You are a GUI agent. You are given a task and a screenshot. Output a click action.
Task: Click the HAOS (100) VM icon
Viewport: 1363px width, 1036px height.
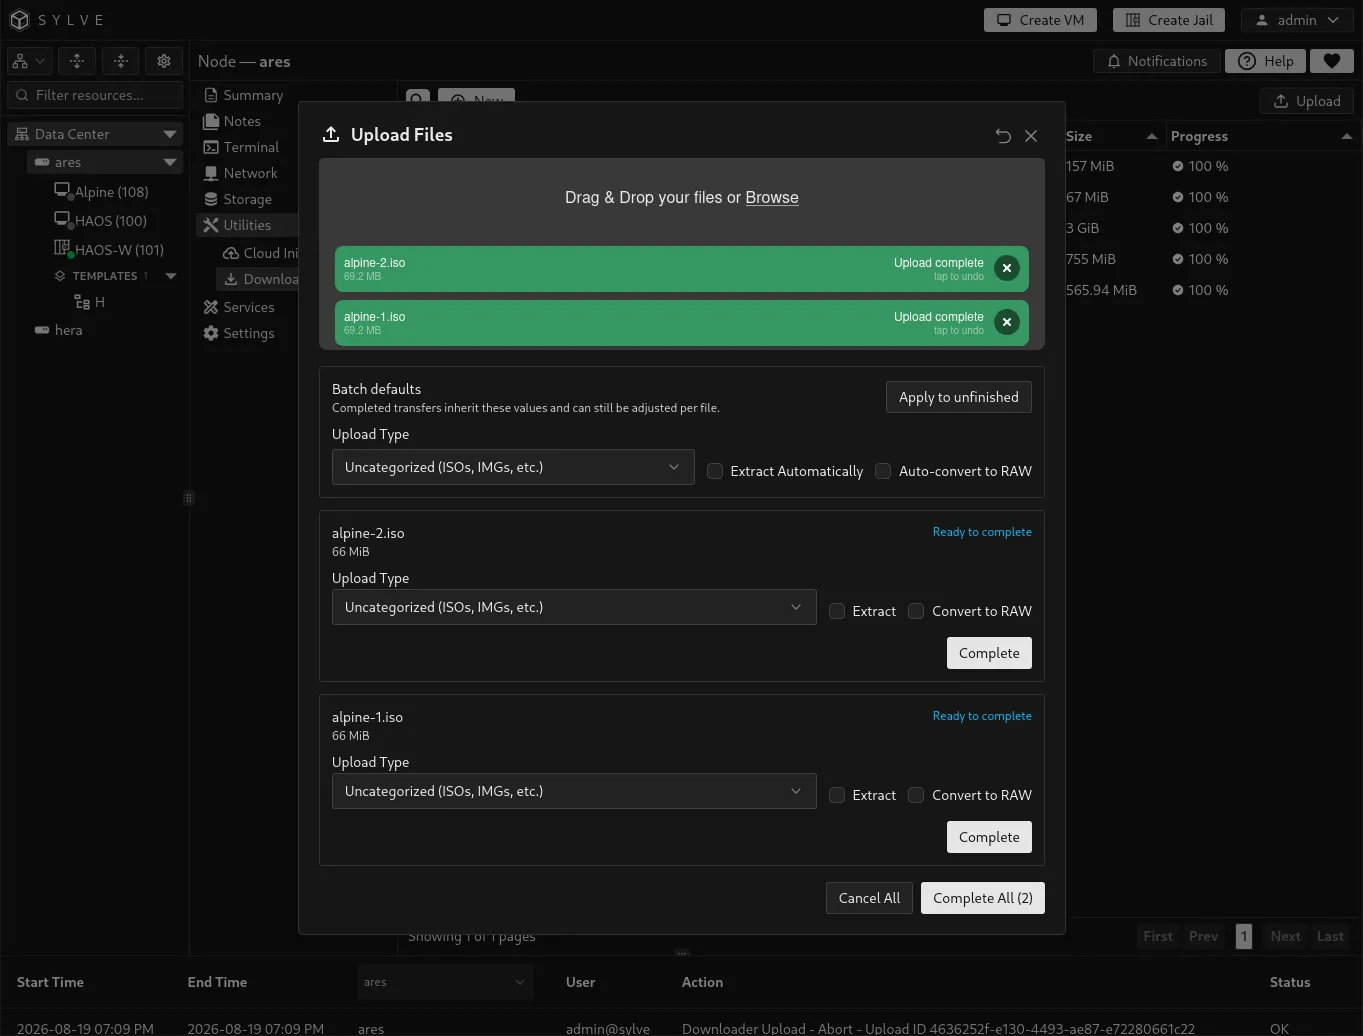(x=62, y=219)
